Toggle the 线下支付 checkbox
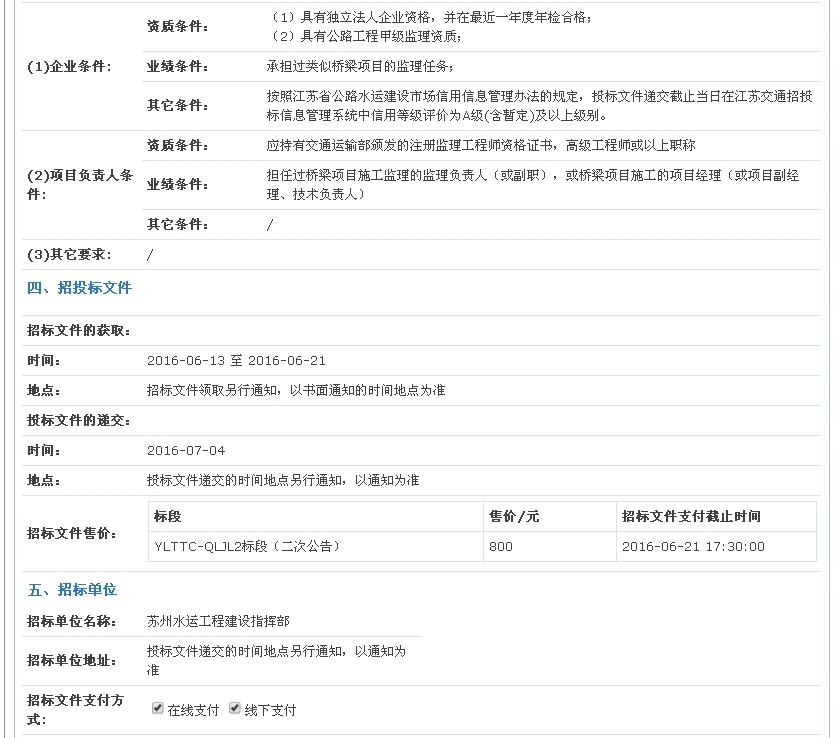The height and width of the screenshot is (738, 838). [x=235, y=708]
